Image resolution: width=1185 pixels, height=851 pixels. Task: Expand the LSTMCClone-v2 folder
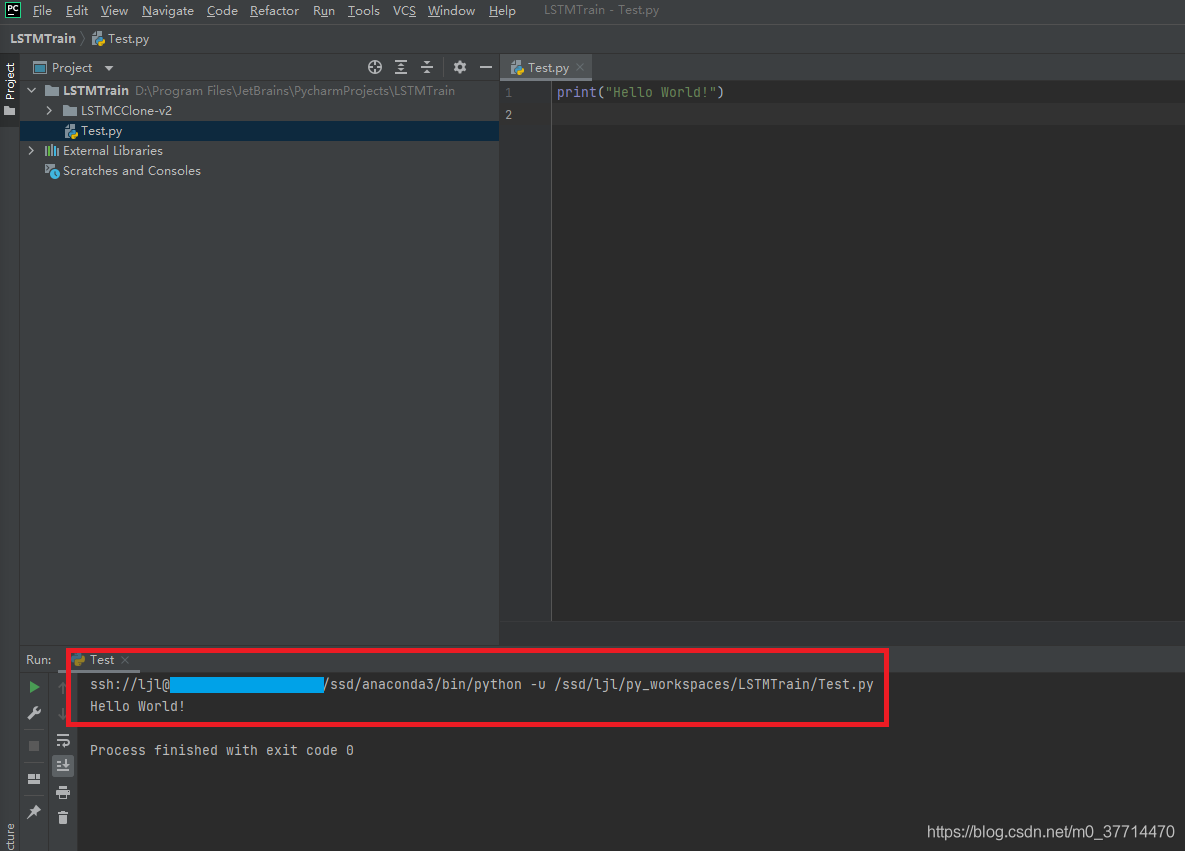(x=49, y=111)
